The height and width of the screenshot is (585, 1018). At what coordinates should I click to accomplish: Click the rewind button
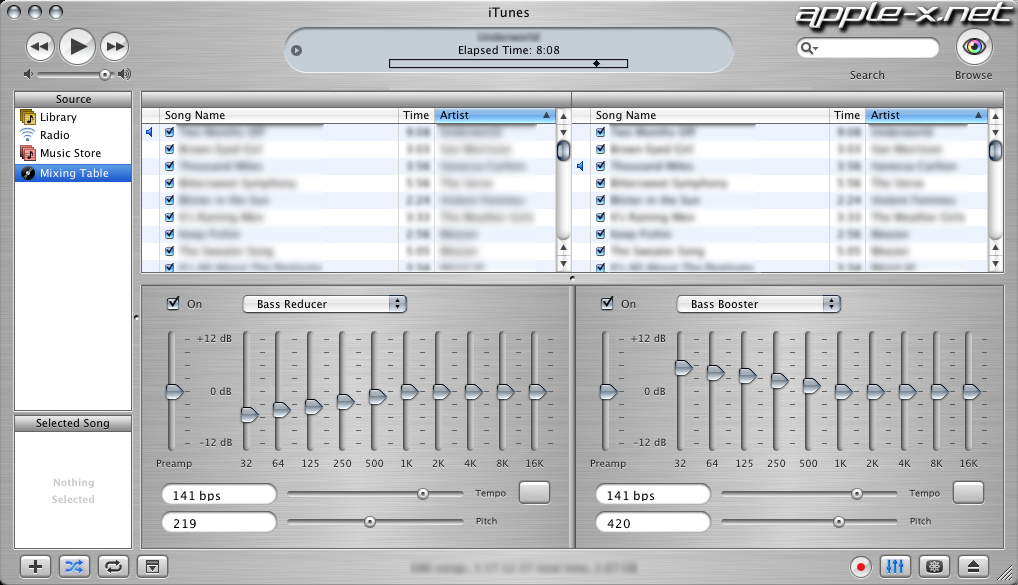point(40,47)
